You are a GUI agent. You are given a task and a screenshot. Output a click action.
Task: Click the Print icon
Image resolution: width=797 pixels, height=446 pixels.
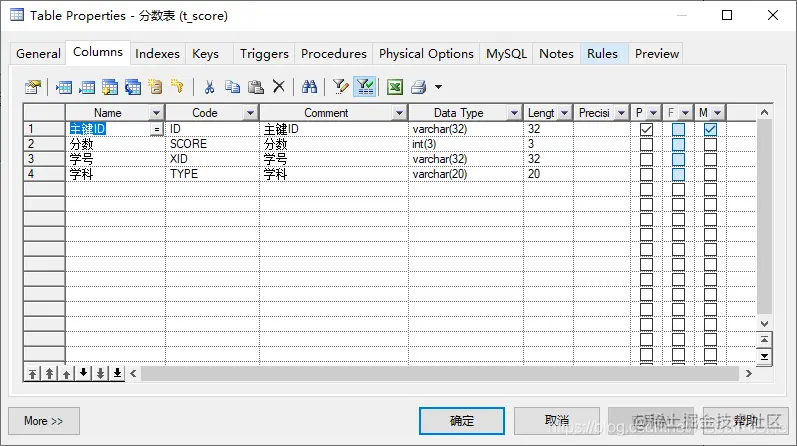click(x=418, y=87)
